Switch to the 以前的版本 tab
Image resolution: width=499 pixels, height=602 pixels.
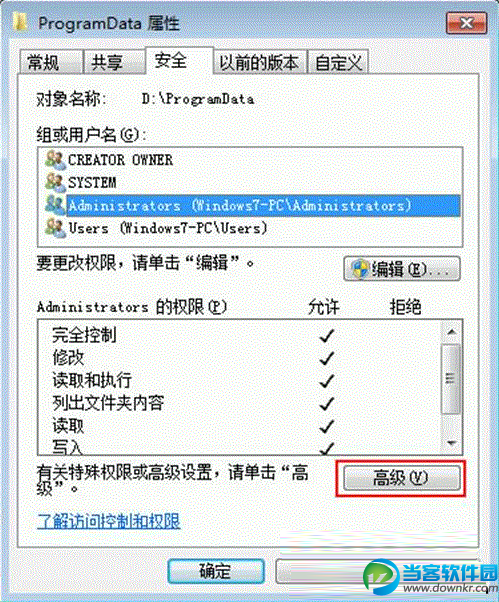pyautogui.click(x=259, y=62)
